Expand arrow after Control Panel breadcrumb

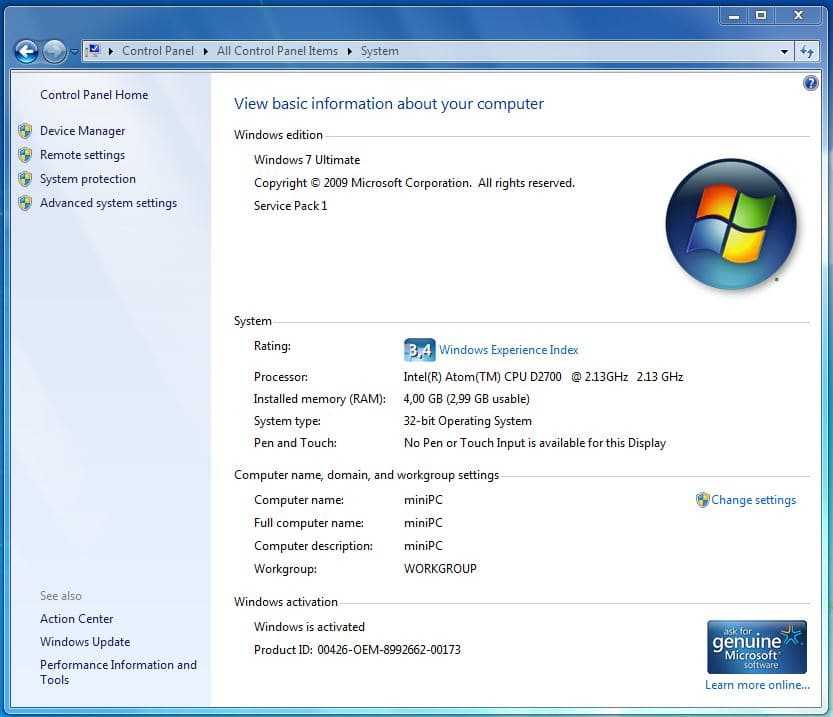click(205, 51)
